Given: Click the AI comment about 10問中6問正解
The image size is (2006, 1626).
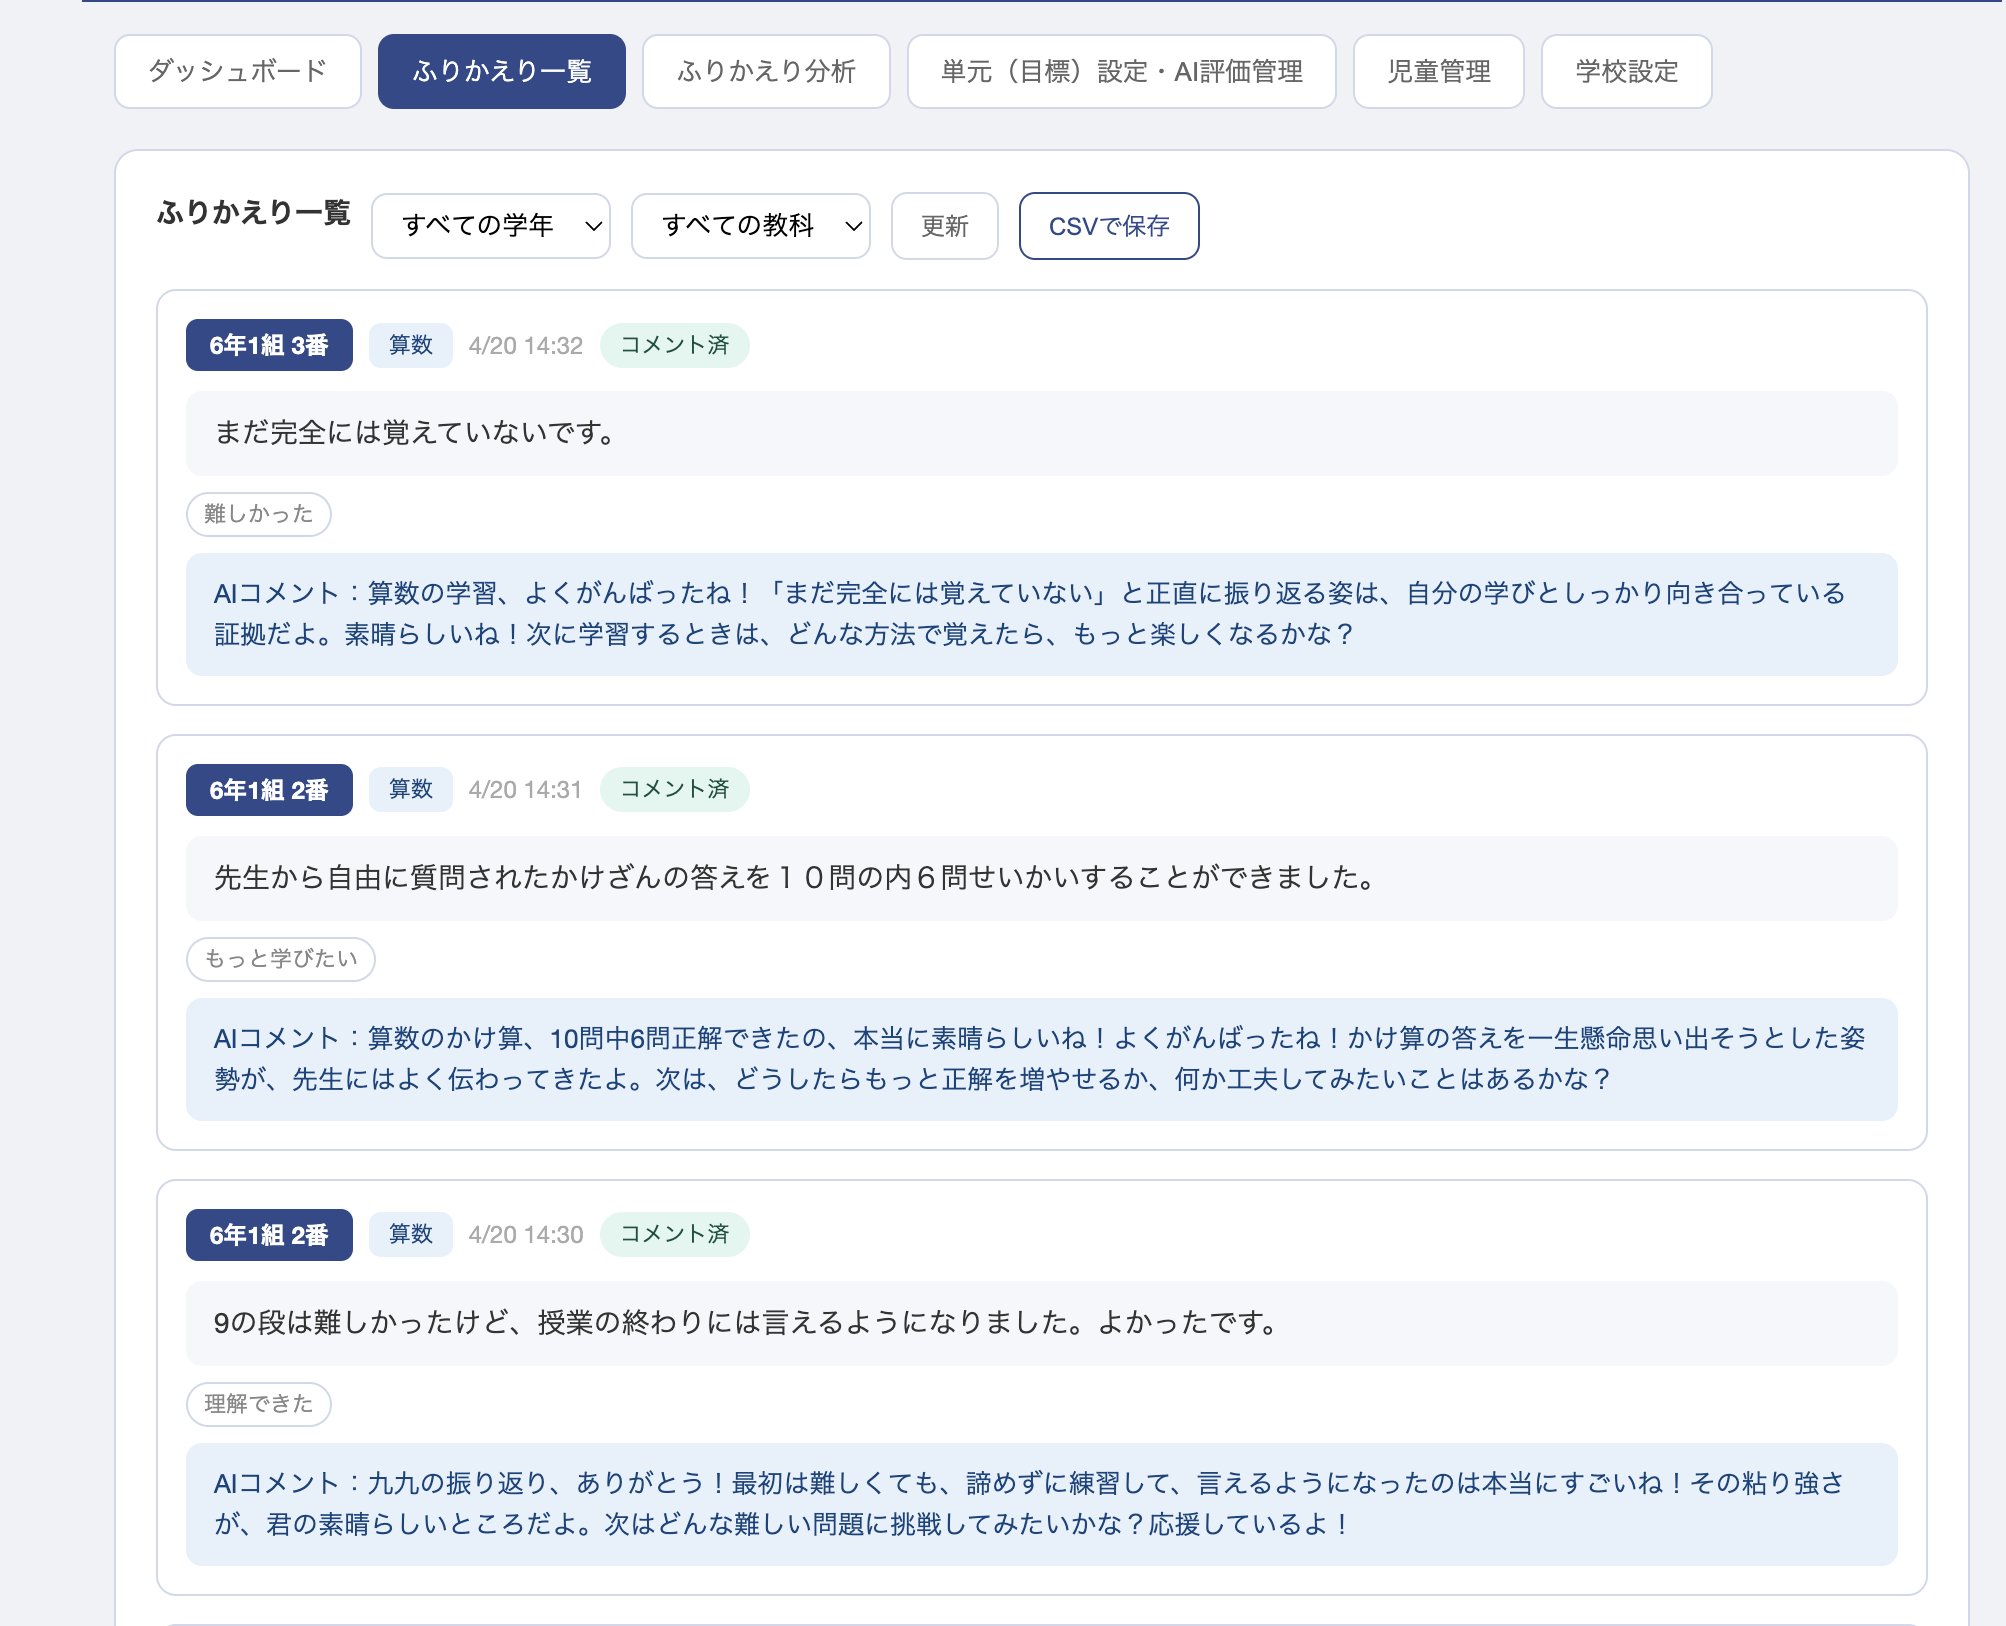Looking at the screenshot, I should pyautogui.click(x=1040, y=1059).
